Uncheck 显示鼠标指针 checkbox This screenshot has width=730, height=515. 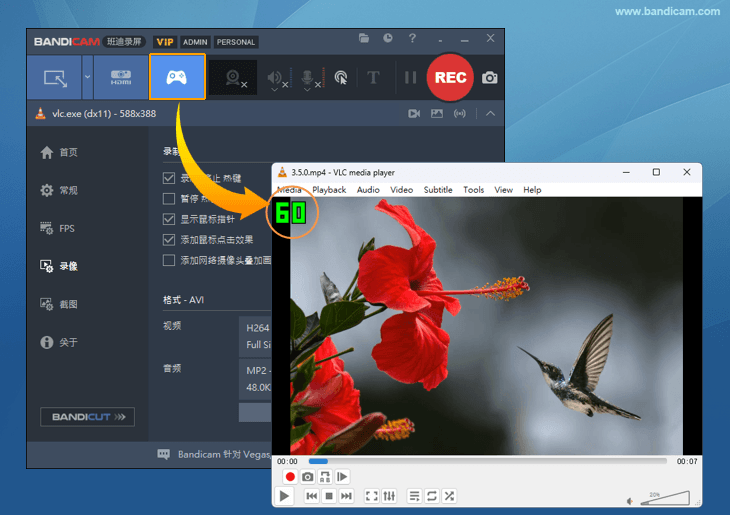click(x=169, y=219)
